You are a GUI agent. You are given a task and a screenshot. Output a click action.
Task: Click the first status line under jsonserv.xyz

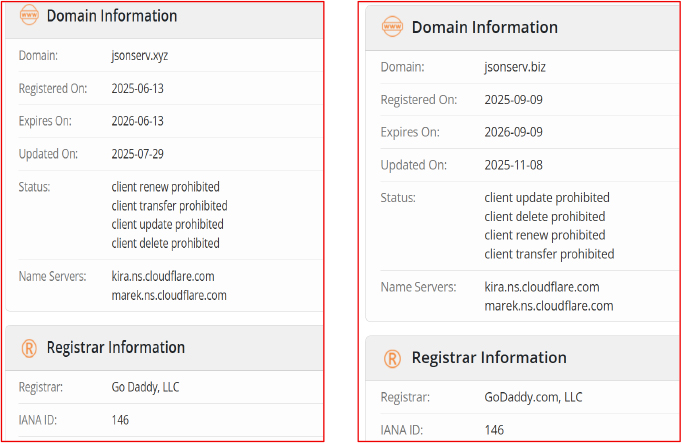pos(165,187)
